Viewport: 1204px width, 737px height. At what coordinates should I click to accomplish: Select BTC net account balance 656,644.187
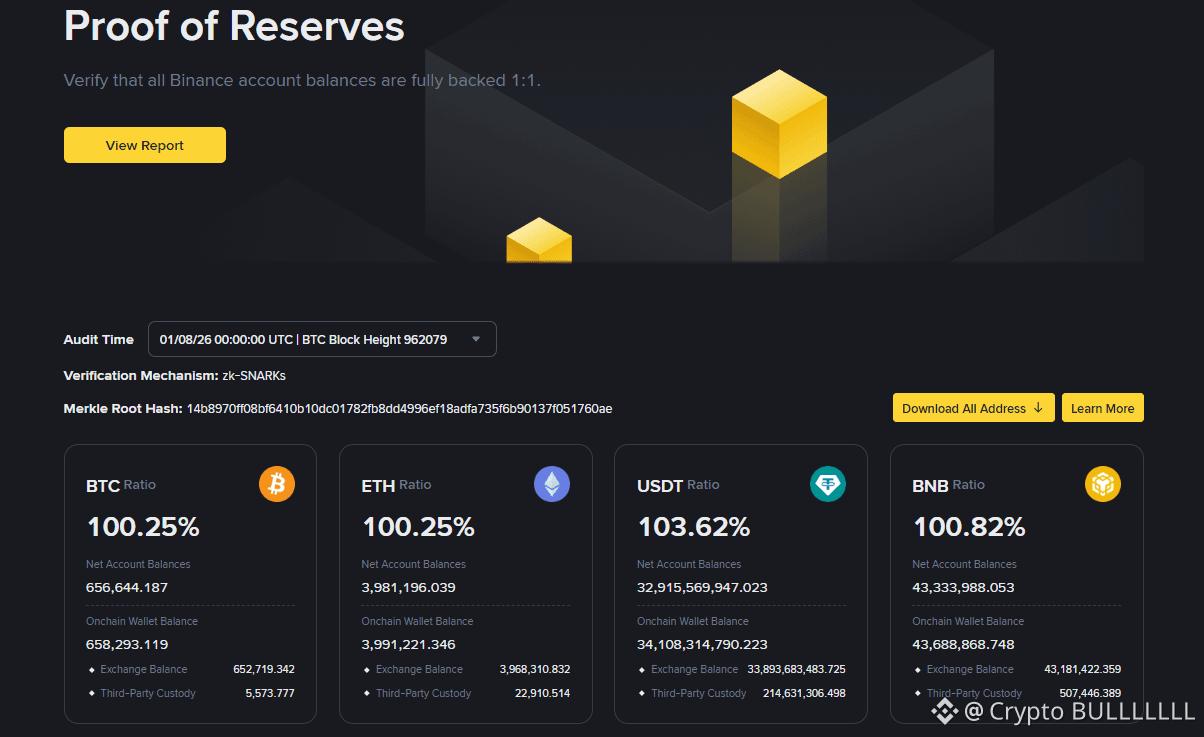(x=127, y=587)
